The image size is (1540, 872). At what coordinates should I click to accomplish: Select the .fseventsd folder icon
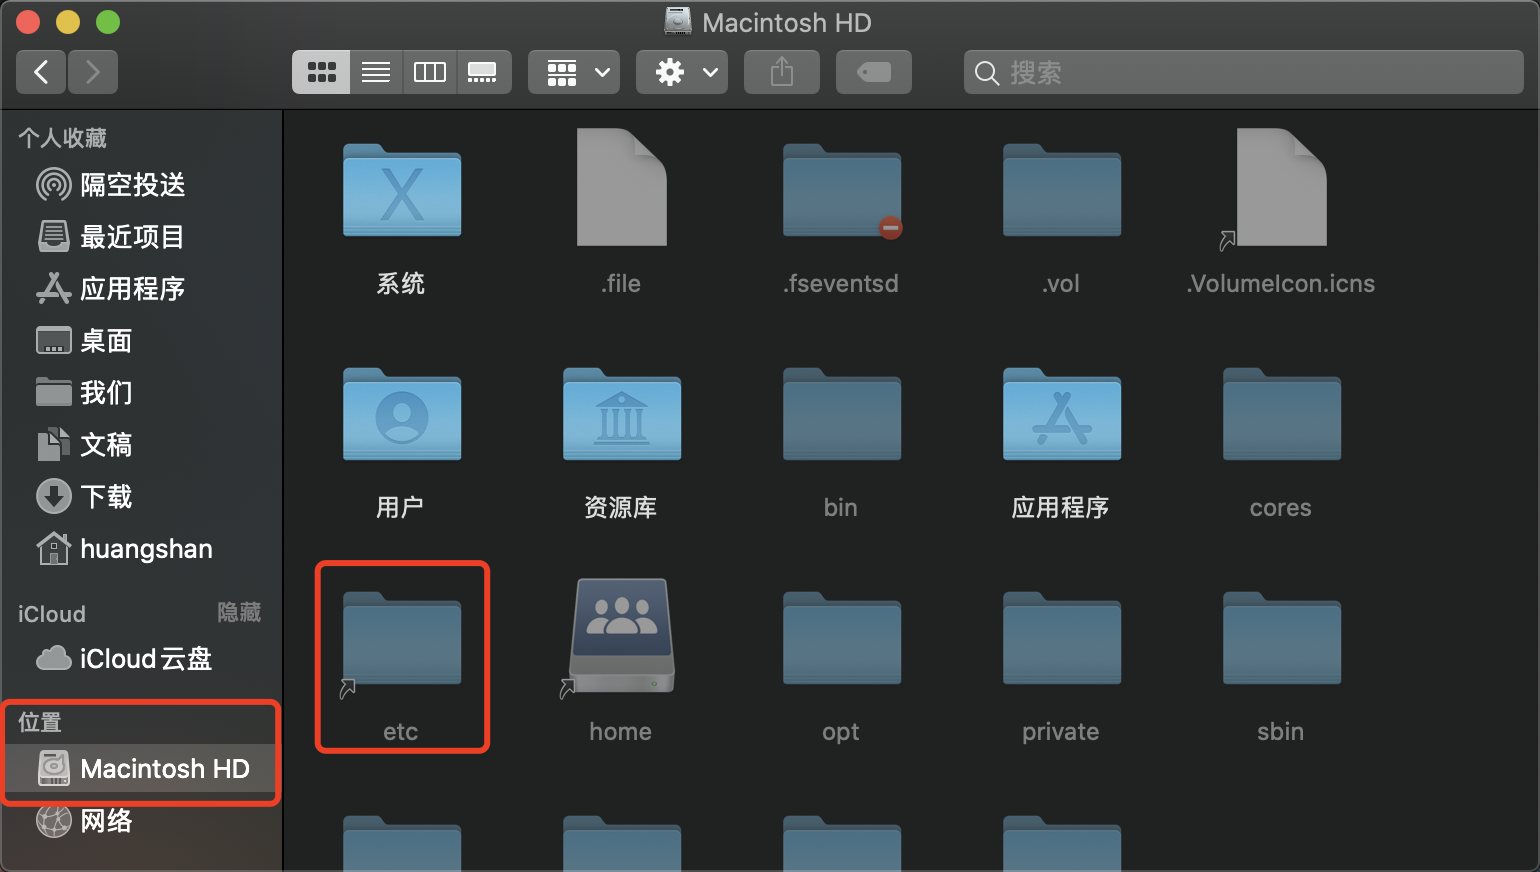pyautogui.click(x=842, y=190)
